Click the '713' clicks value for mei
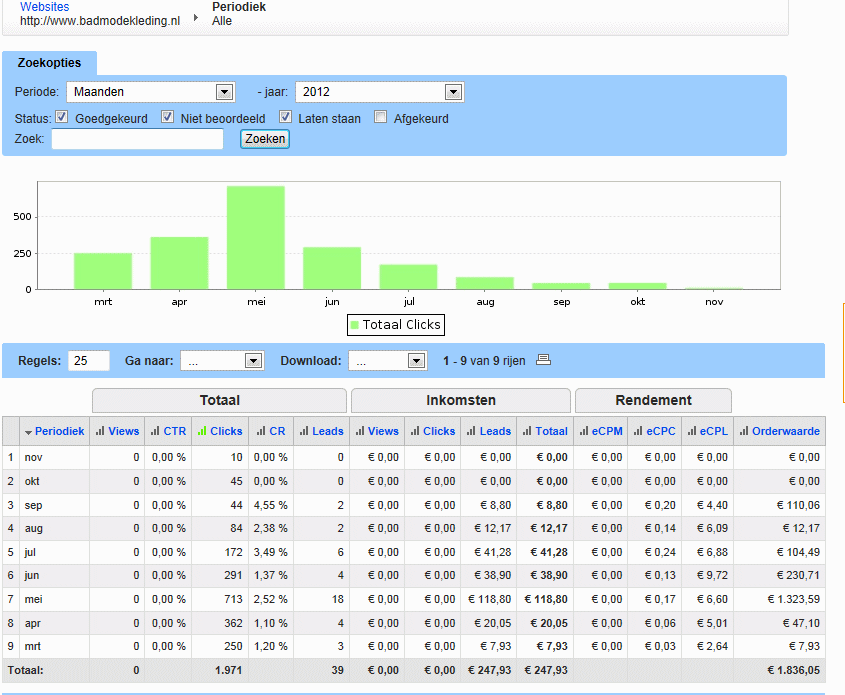 point(233,599)
